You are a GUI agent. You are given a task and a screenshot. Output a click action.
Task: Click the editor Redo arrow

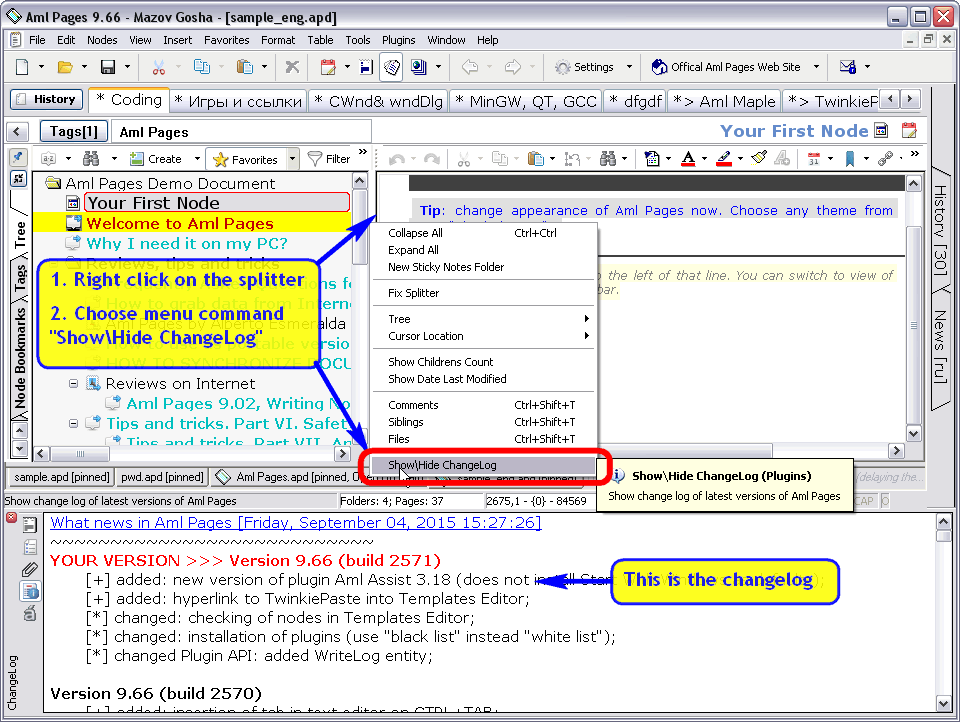tap(432, 159)
